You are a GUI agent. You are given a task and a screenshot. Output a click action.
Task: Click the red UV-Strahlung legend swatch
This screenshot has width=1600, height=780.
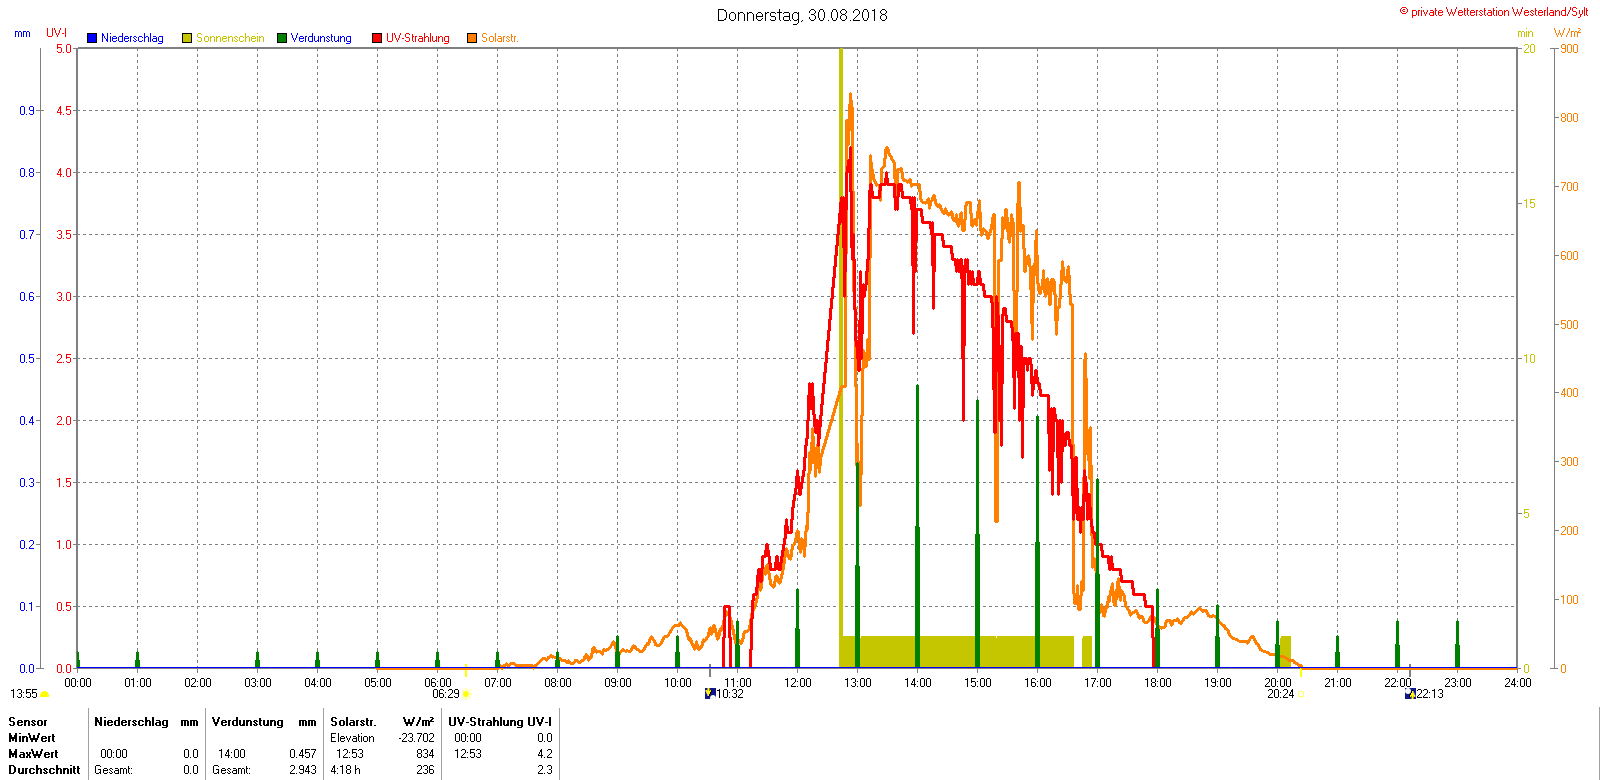pyautogui.click(x=377, y=38)
